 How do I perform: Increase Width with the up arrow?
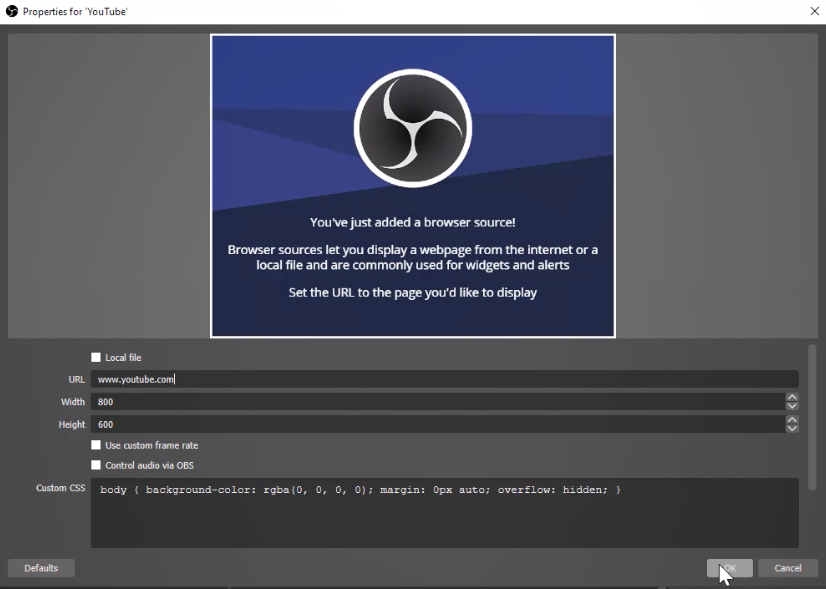791,397
